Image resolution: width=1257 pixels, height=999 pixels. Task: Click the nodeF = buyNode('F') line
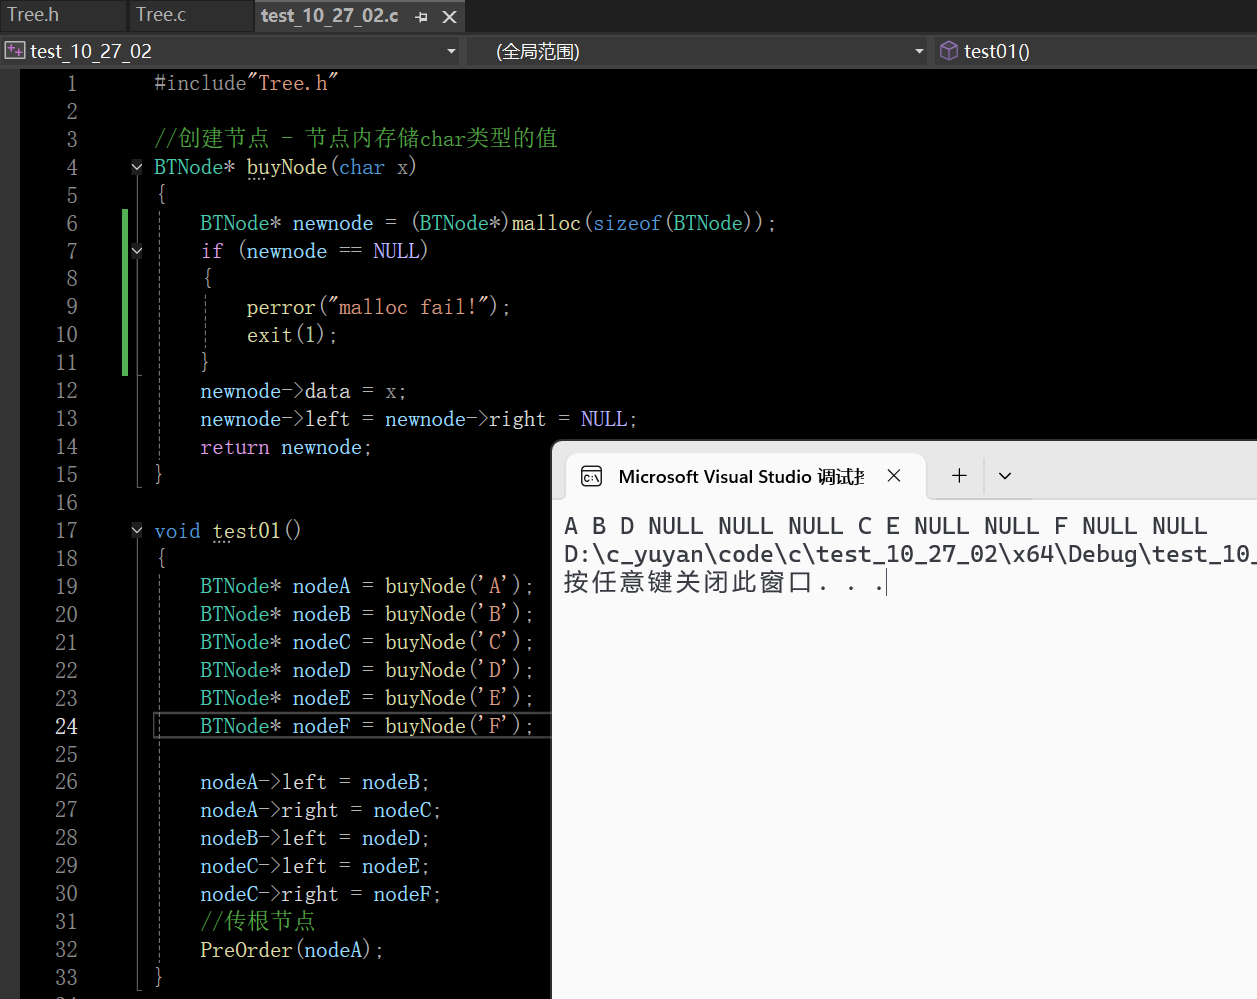366,726
